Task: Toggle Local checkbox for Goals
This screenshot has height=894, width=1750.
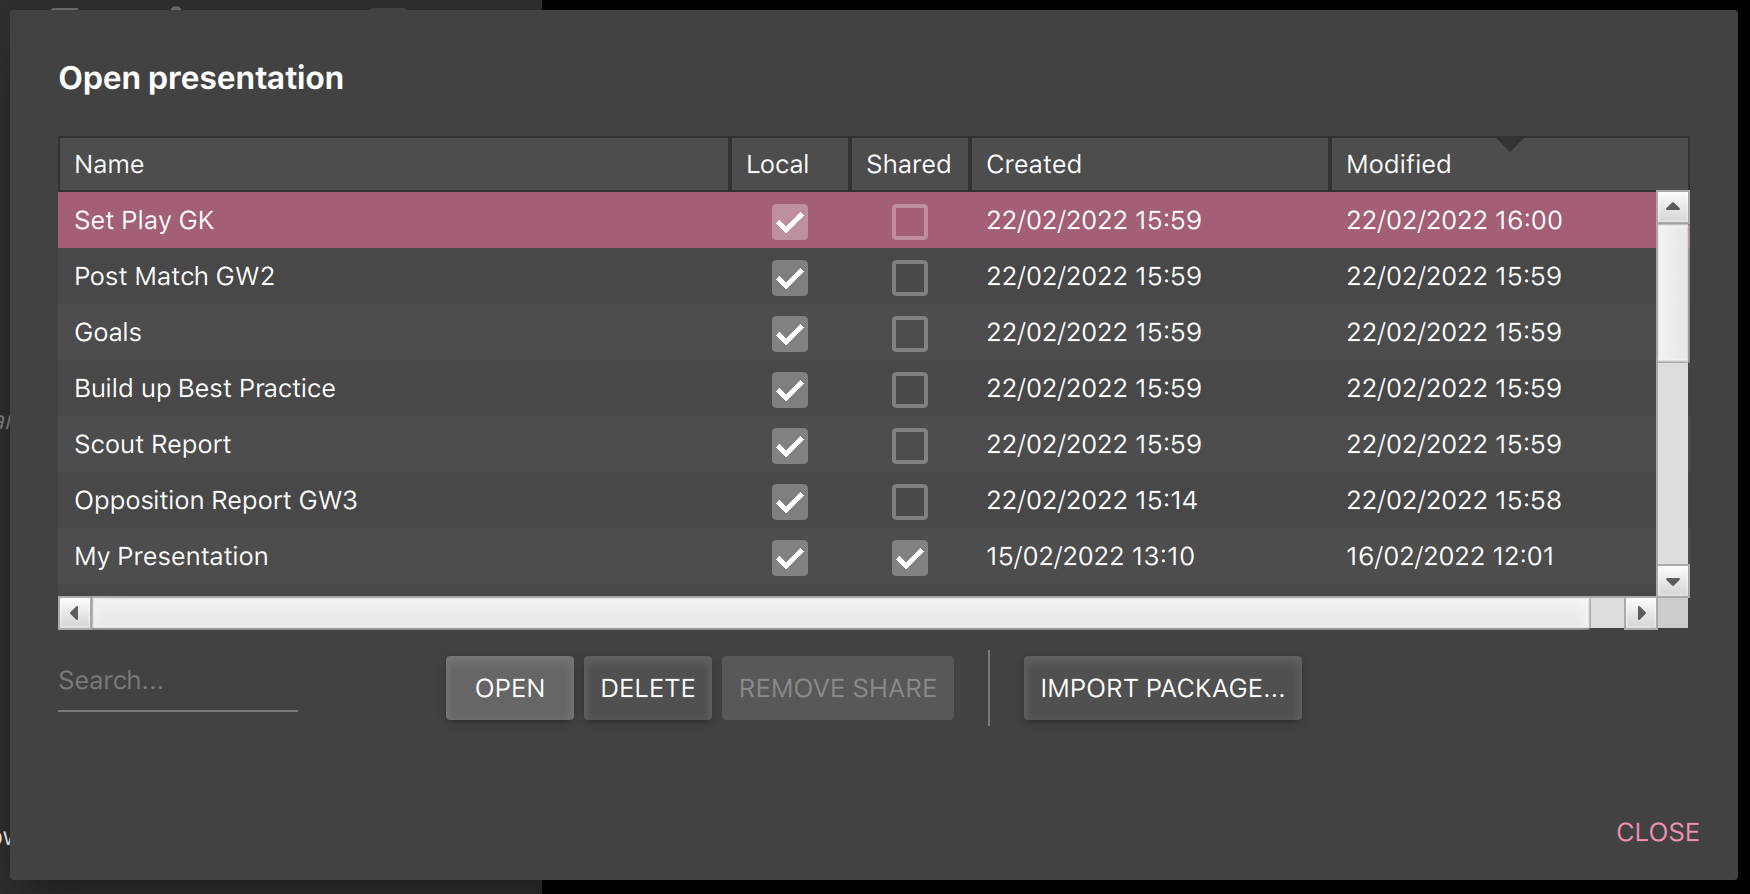Action: tap(790, 333)
